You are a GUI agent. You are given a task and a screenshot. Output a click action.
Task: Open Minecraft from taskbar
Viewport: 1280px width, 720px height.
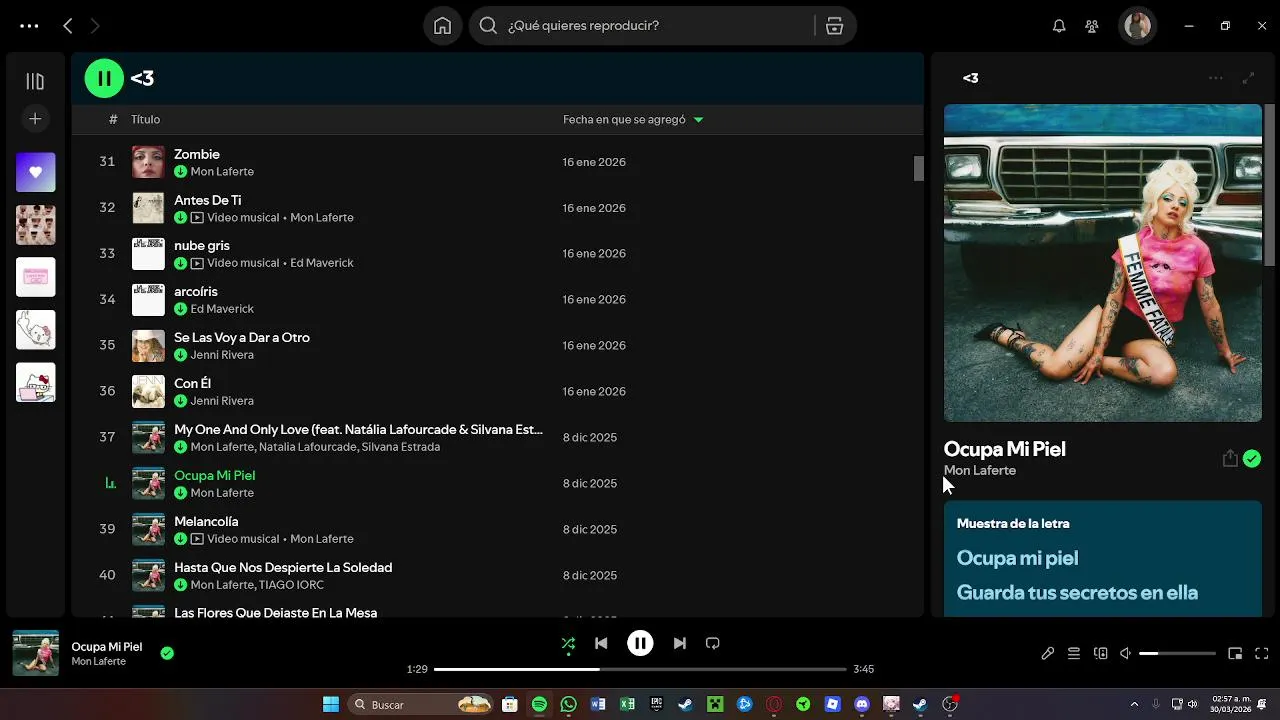pyautogui.click(x=715, y=704)
